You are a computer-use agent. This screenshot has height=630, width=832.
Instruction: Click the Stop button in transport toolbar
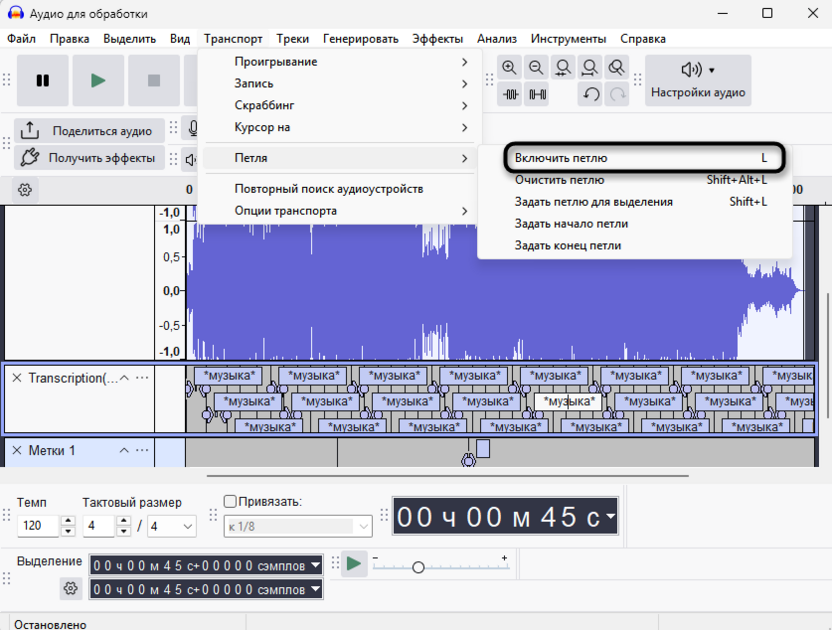[154, 81]
